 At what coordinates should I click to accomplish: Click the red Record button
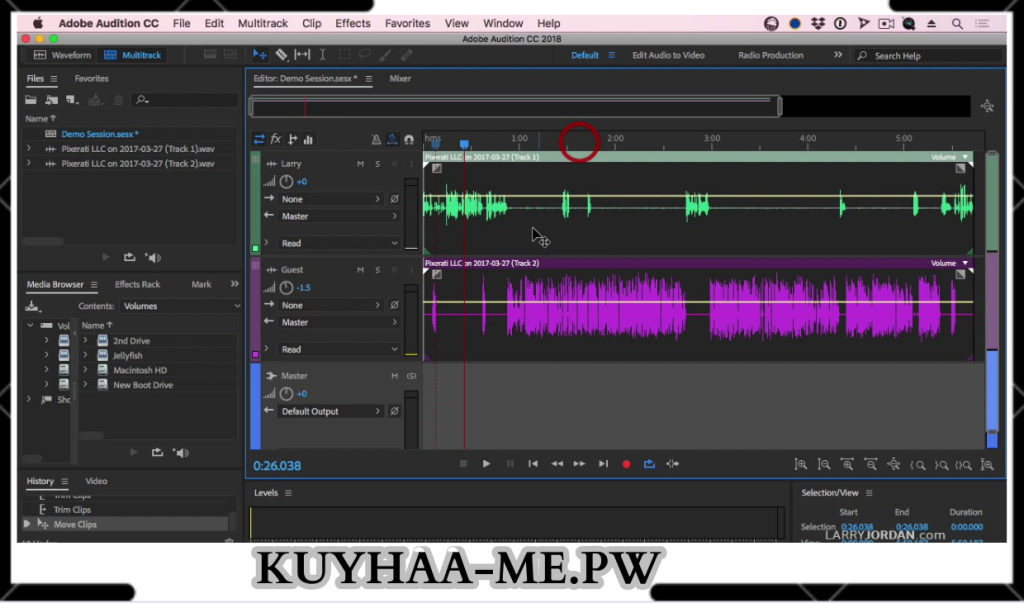coord(626,464)
